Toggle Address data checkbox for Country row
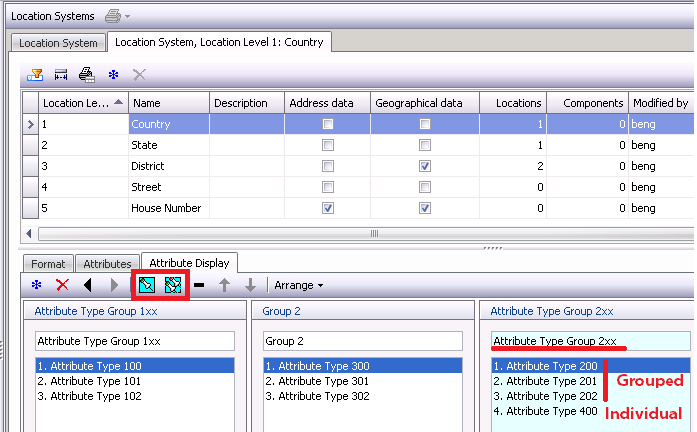The height and width of the screenshot is (432, 697). 328,124
